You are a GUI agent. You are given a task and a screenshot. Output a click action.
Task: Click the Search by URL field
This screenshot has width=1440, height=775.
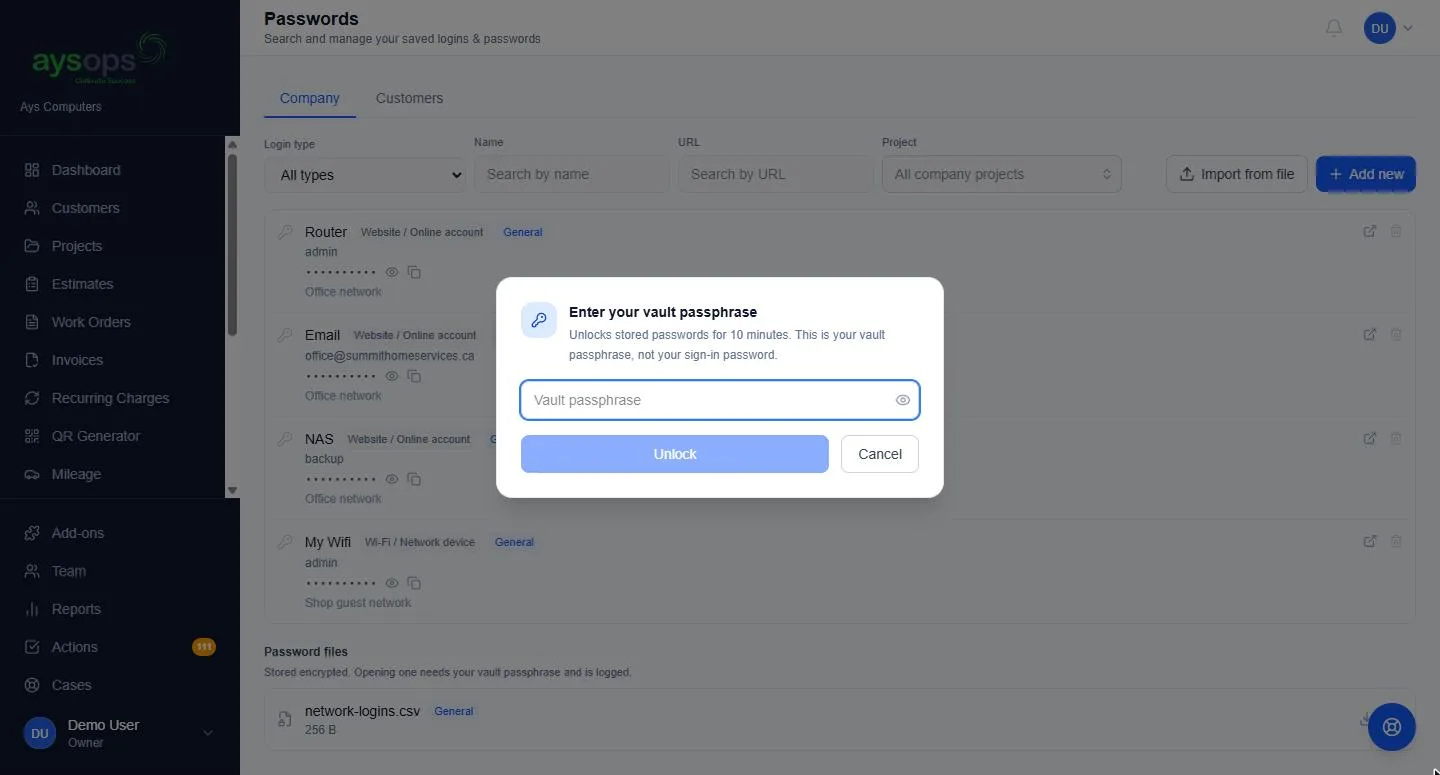click(x=776, y=174)
